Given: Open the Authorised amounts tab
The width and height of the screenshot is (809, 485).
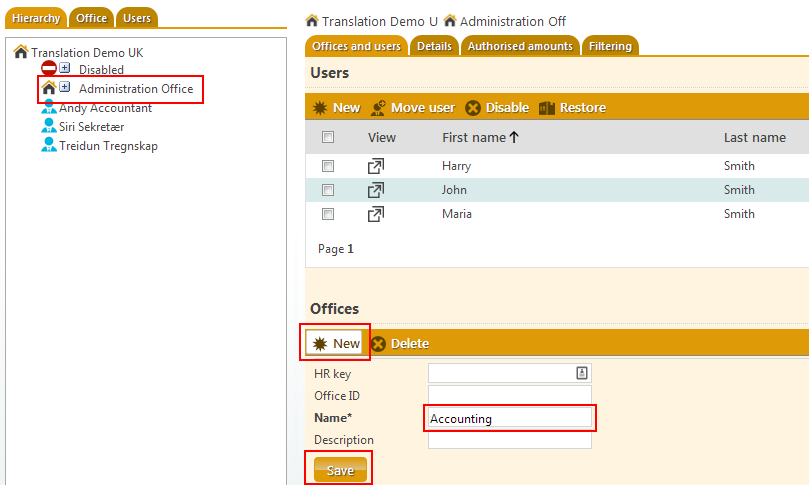Looking at the screenshot, I should pyautogui.click(x=520, y=46).
